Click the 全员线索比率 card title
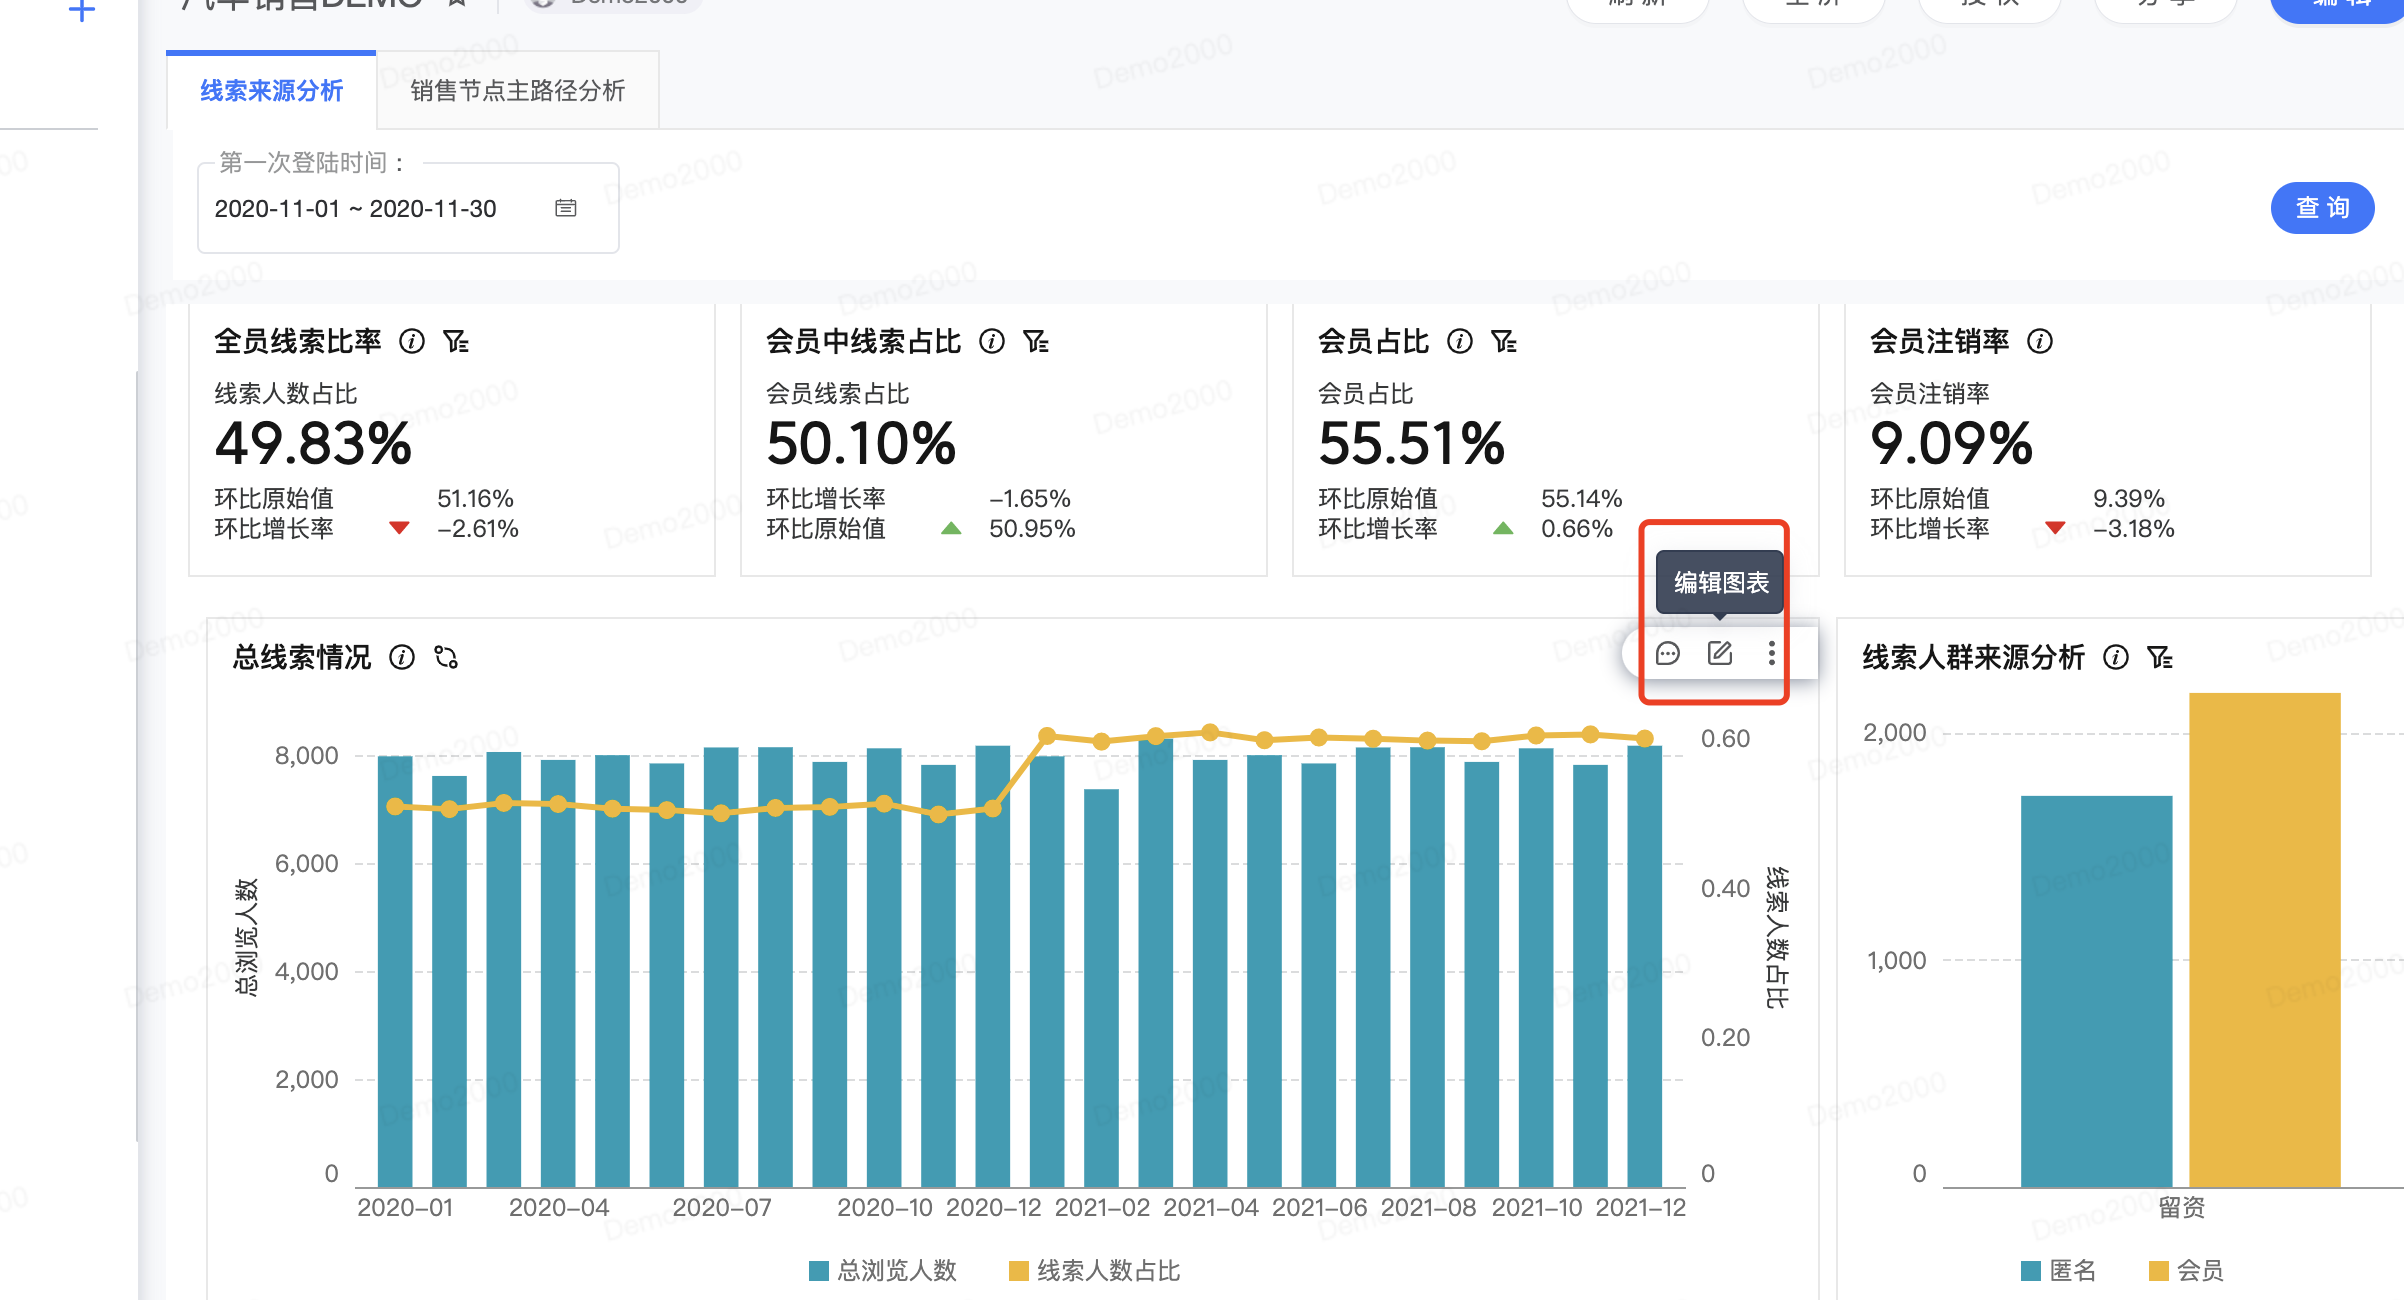The height and width of the screenshot is (1300, 2404). coord(298,342)
